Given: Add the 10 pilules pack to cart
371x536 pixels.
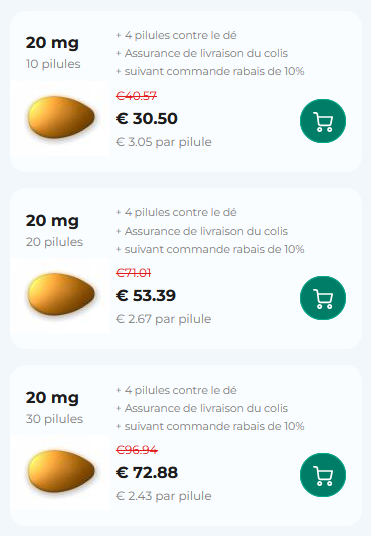Looking at the screenshot, I should pyautogui.click(x=323, y=121).
